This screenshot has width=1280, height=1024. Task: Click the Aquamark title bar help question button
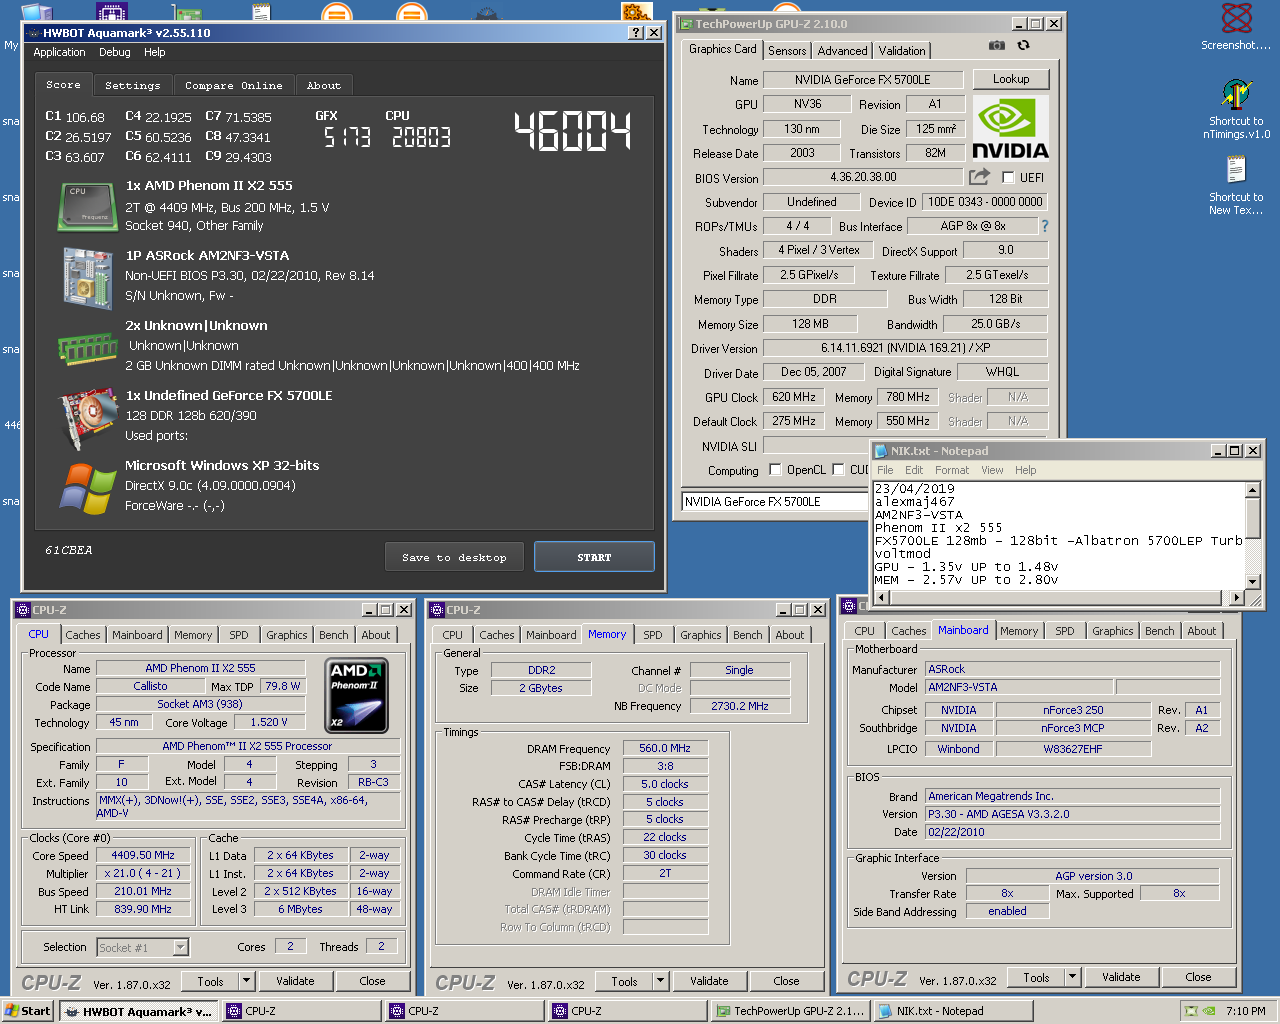click(x=636, y=33)
